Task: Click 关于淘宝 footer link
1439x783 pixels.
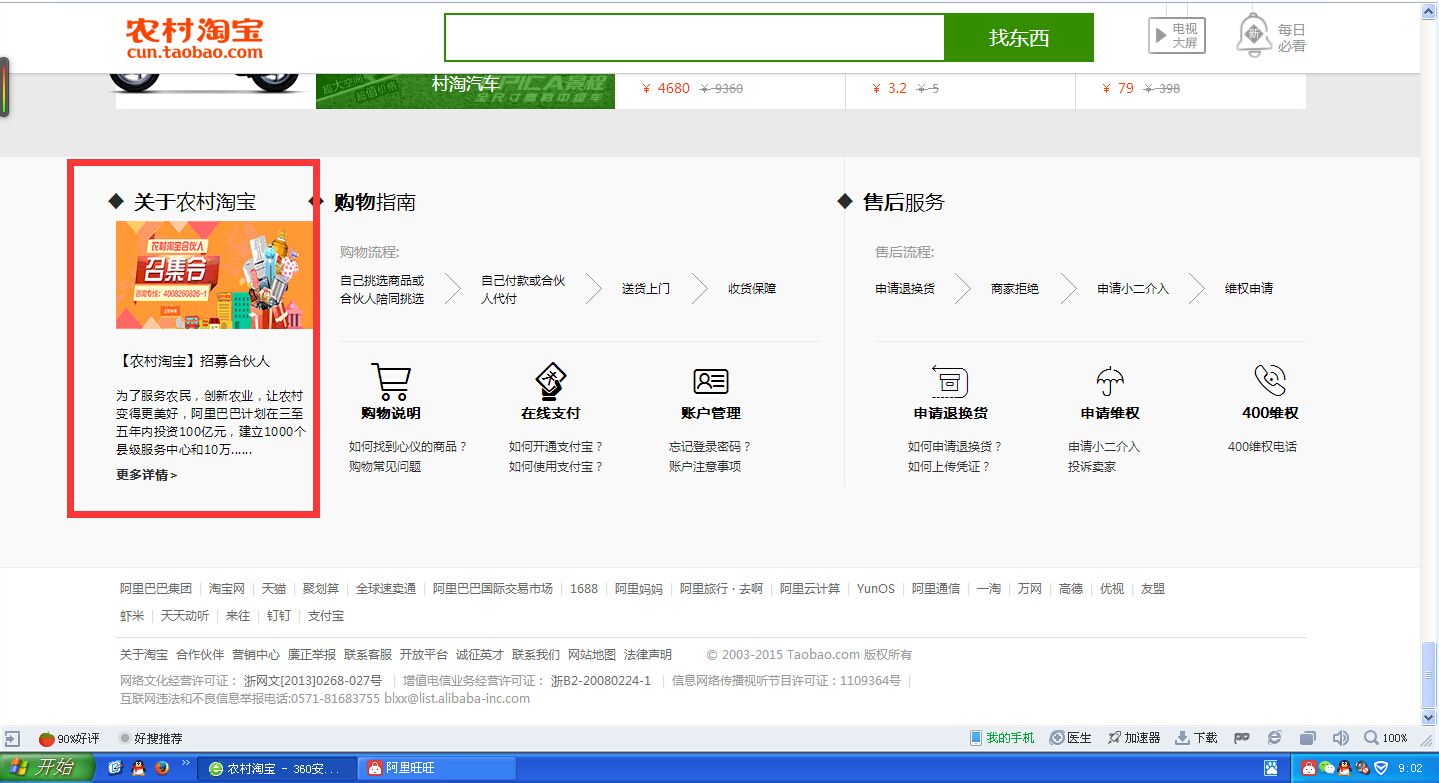Action: coord(144,655)
